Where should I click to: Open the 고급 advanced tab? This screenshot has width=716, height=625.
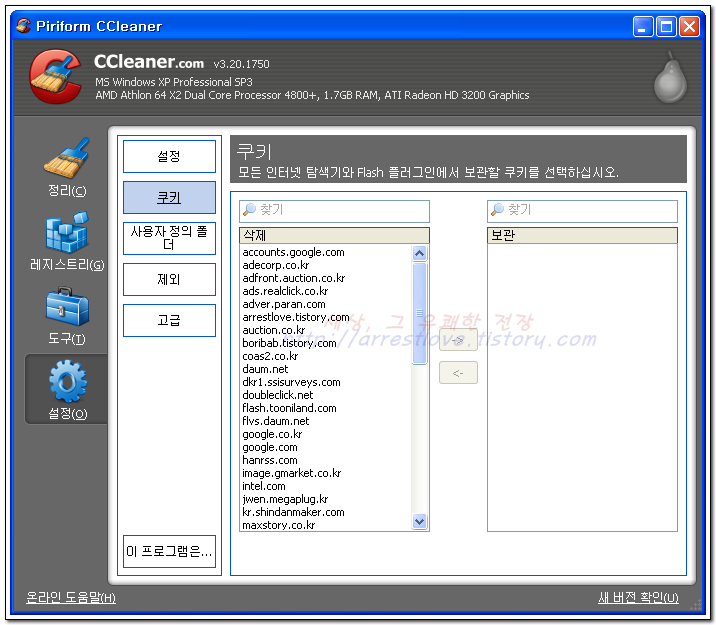click(169, 320)
